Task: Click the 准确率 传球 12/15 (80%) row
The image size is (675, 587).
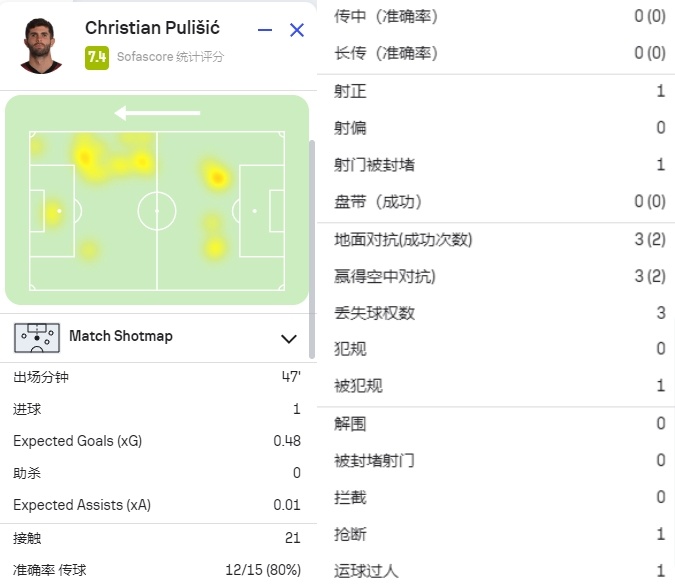Action: click(157, 570)
